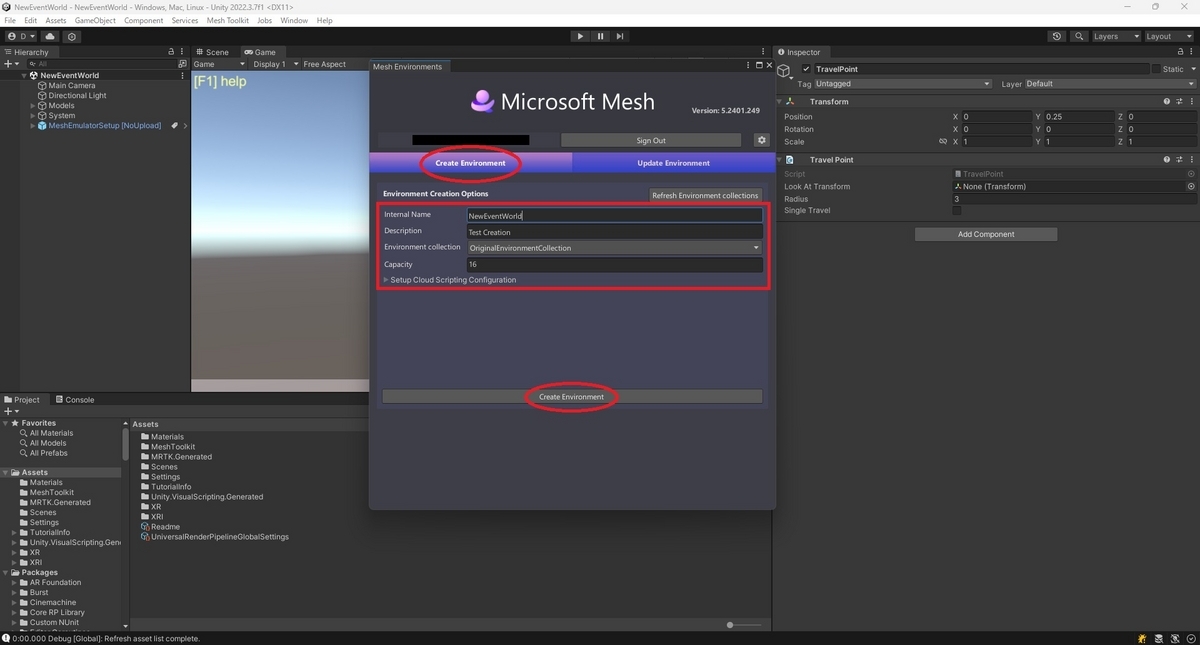Open the MeshEmulatorSetup prefab arrow

[185, 125]
